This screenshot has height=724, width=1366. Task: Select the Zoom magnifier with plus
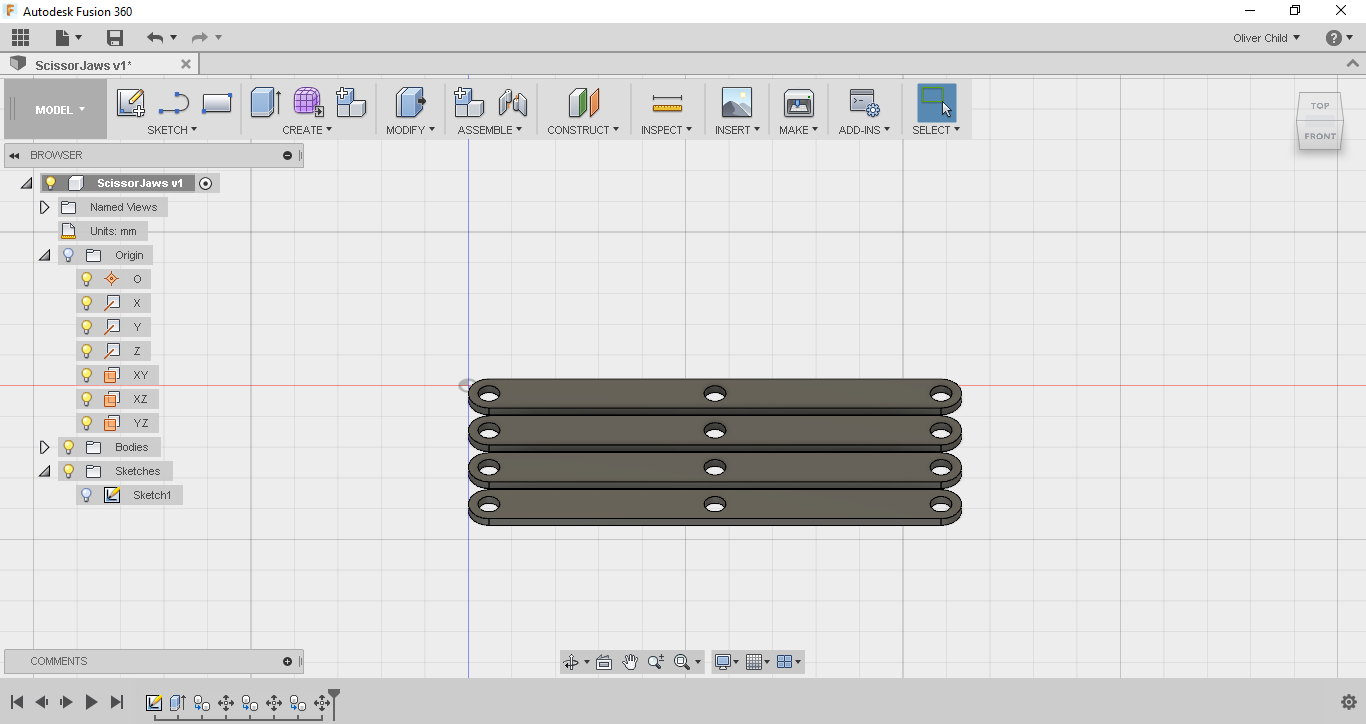point(656,662)
